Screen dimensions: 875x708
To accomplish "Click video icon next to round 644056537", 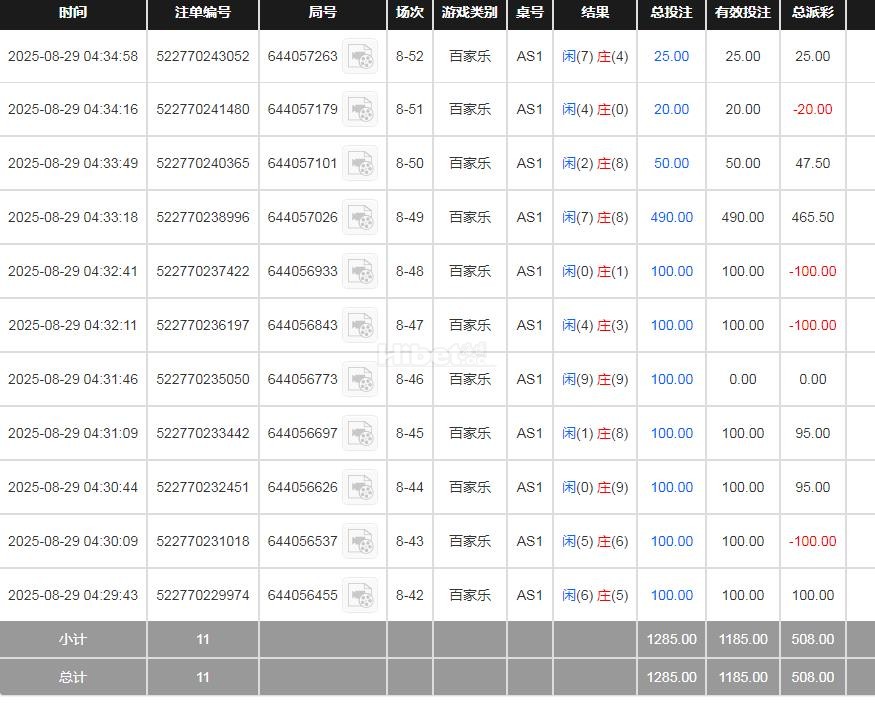I will coord(361,542).
